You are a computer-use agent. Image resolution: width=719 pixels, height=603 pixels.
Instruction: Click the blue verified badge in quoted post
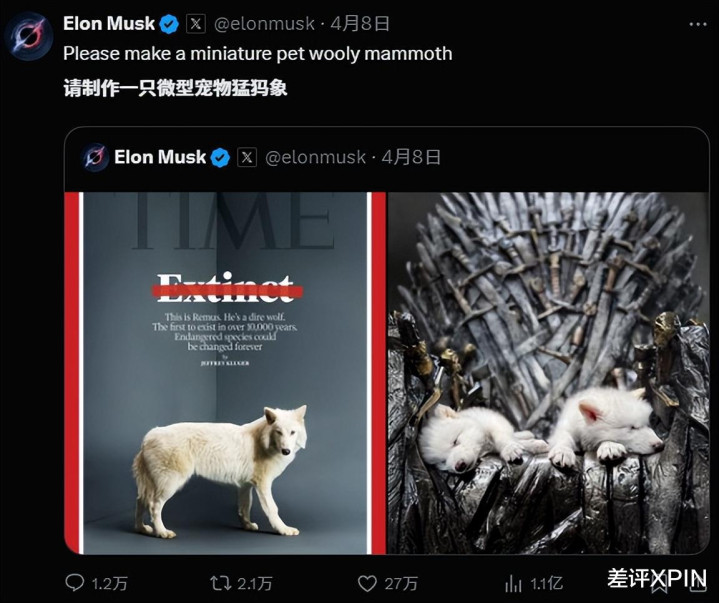(x=220, y=157)
